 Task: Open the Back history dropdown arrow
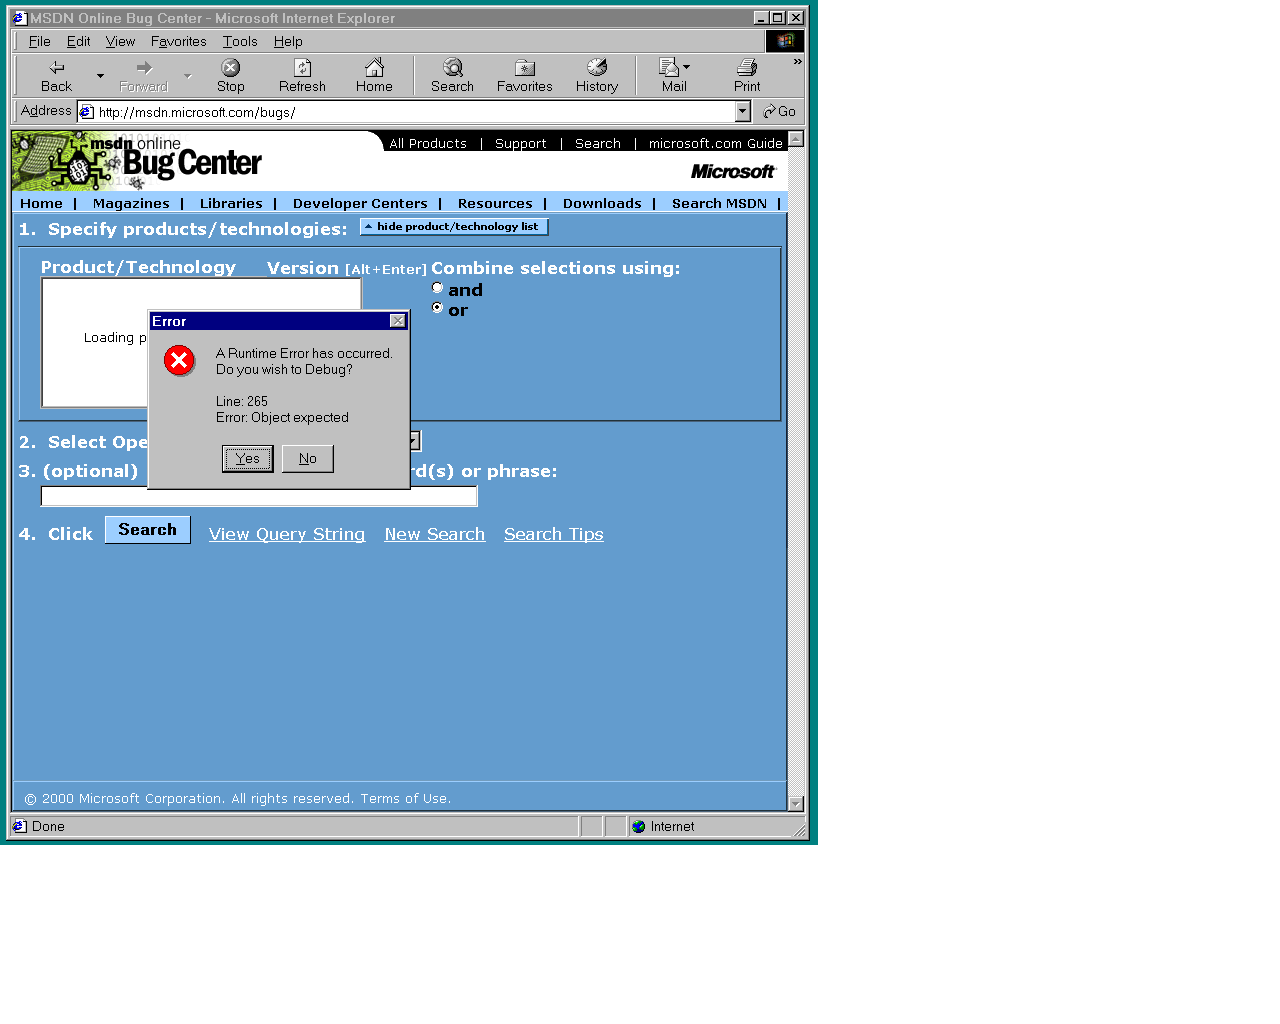coord(100,76)
